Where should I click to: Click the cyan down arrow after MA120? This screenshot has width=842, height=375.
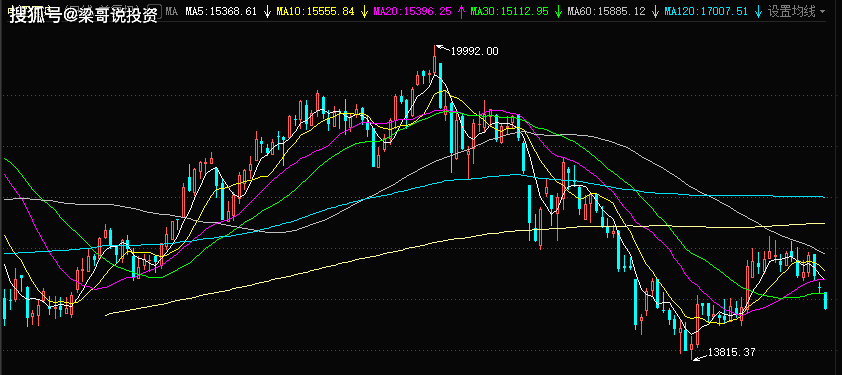click(x=758, y=11)
